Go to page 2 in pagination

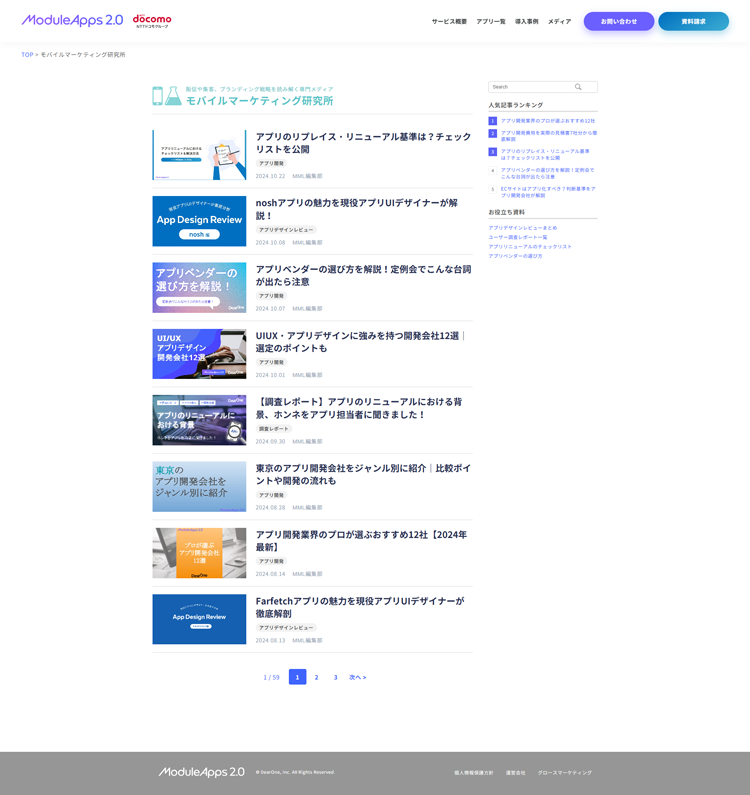point(316,677)
